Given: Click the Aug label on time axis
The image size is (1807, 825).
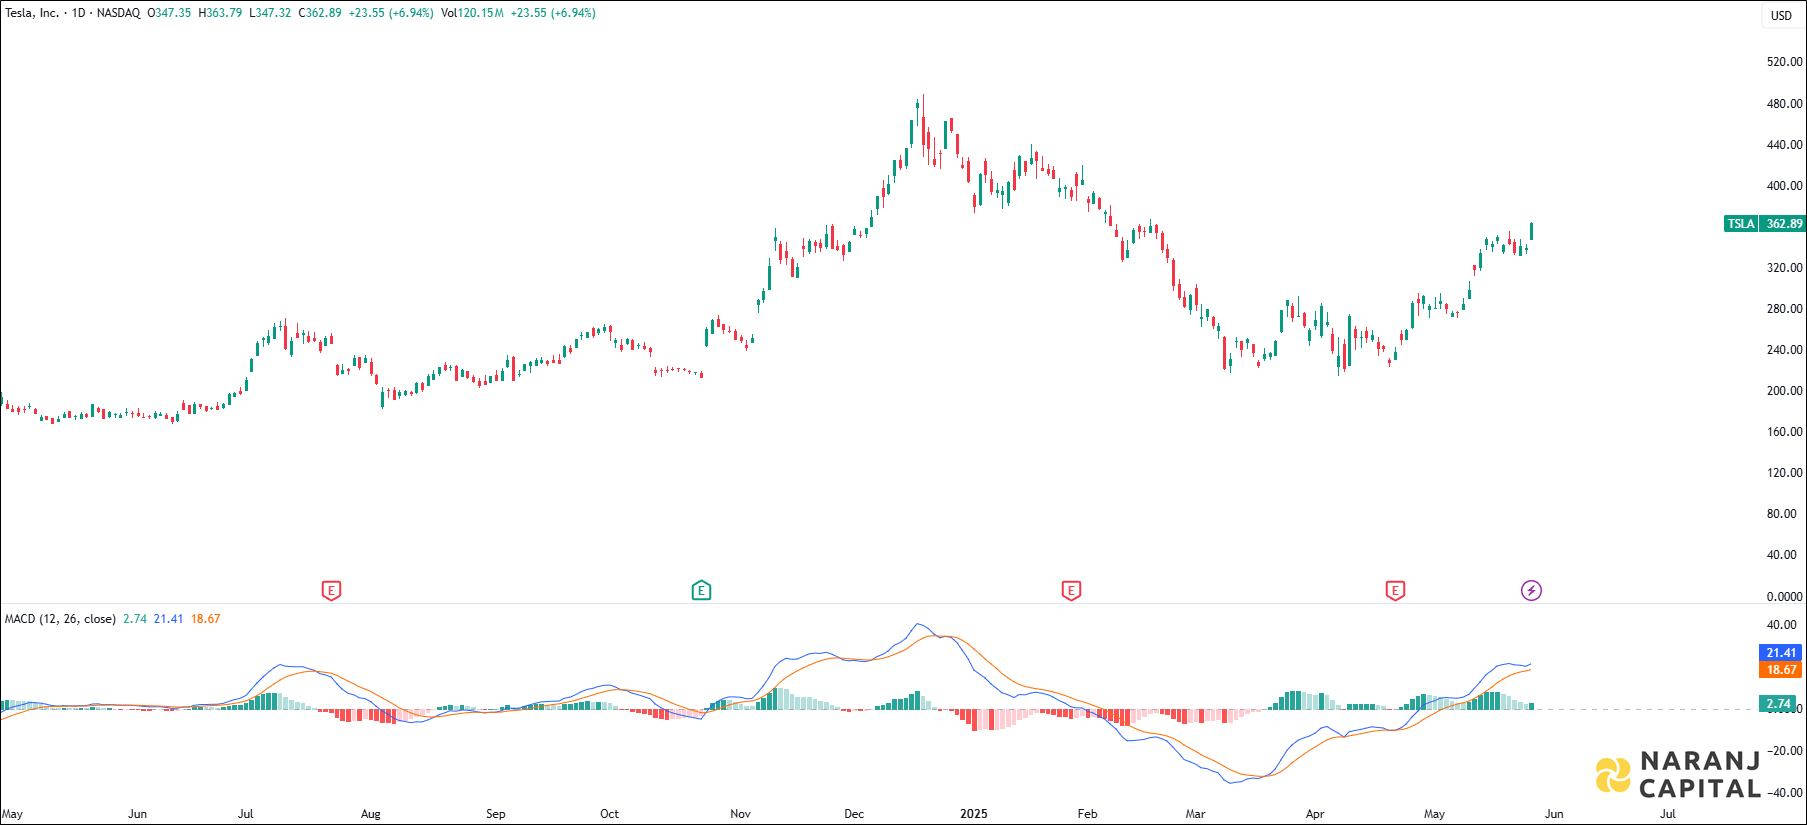Looking at the screenshot, I should tap(371, 814).
